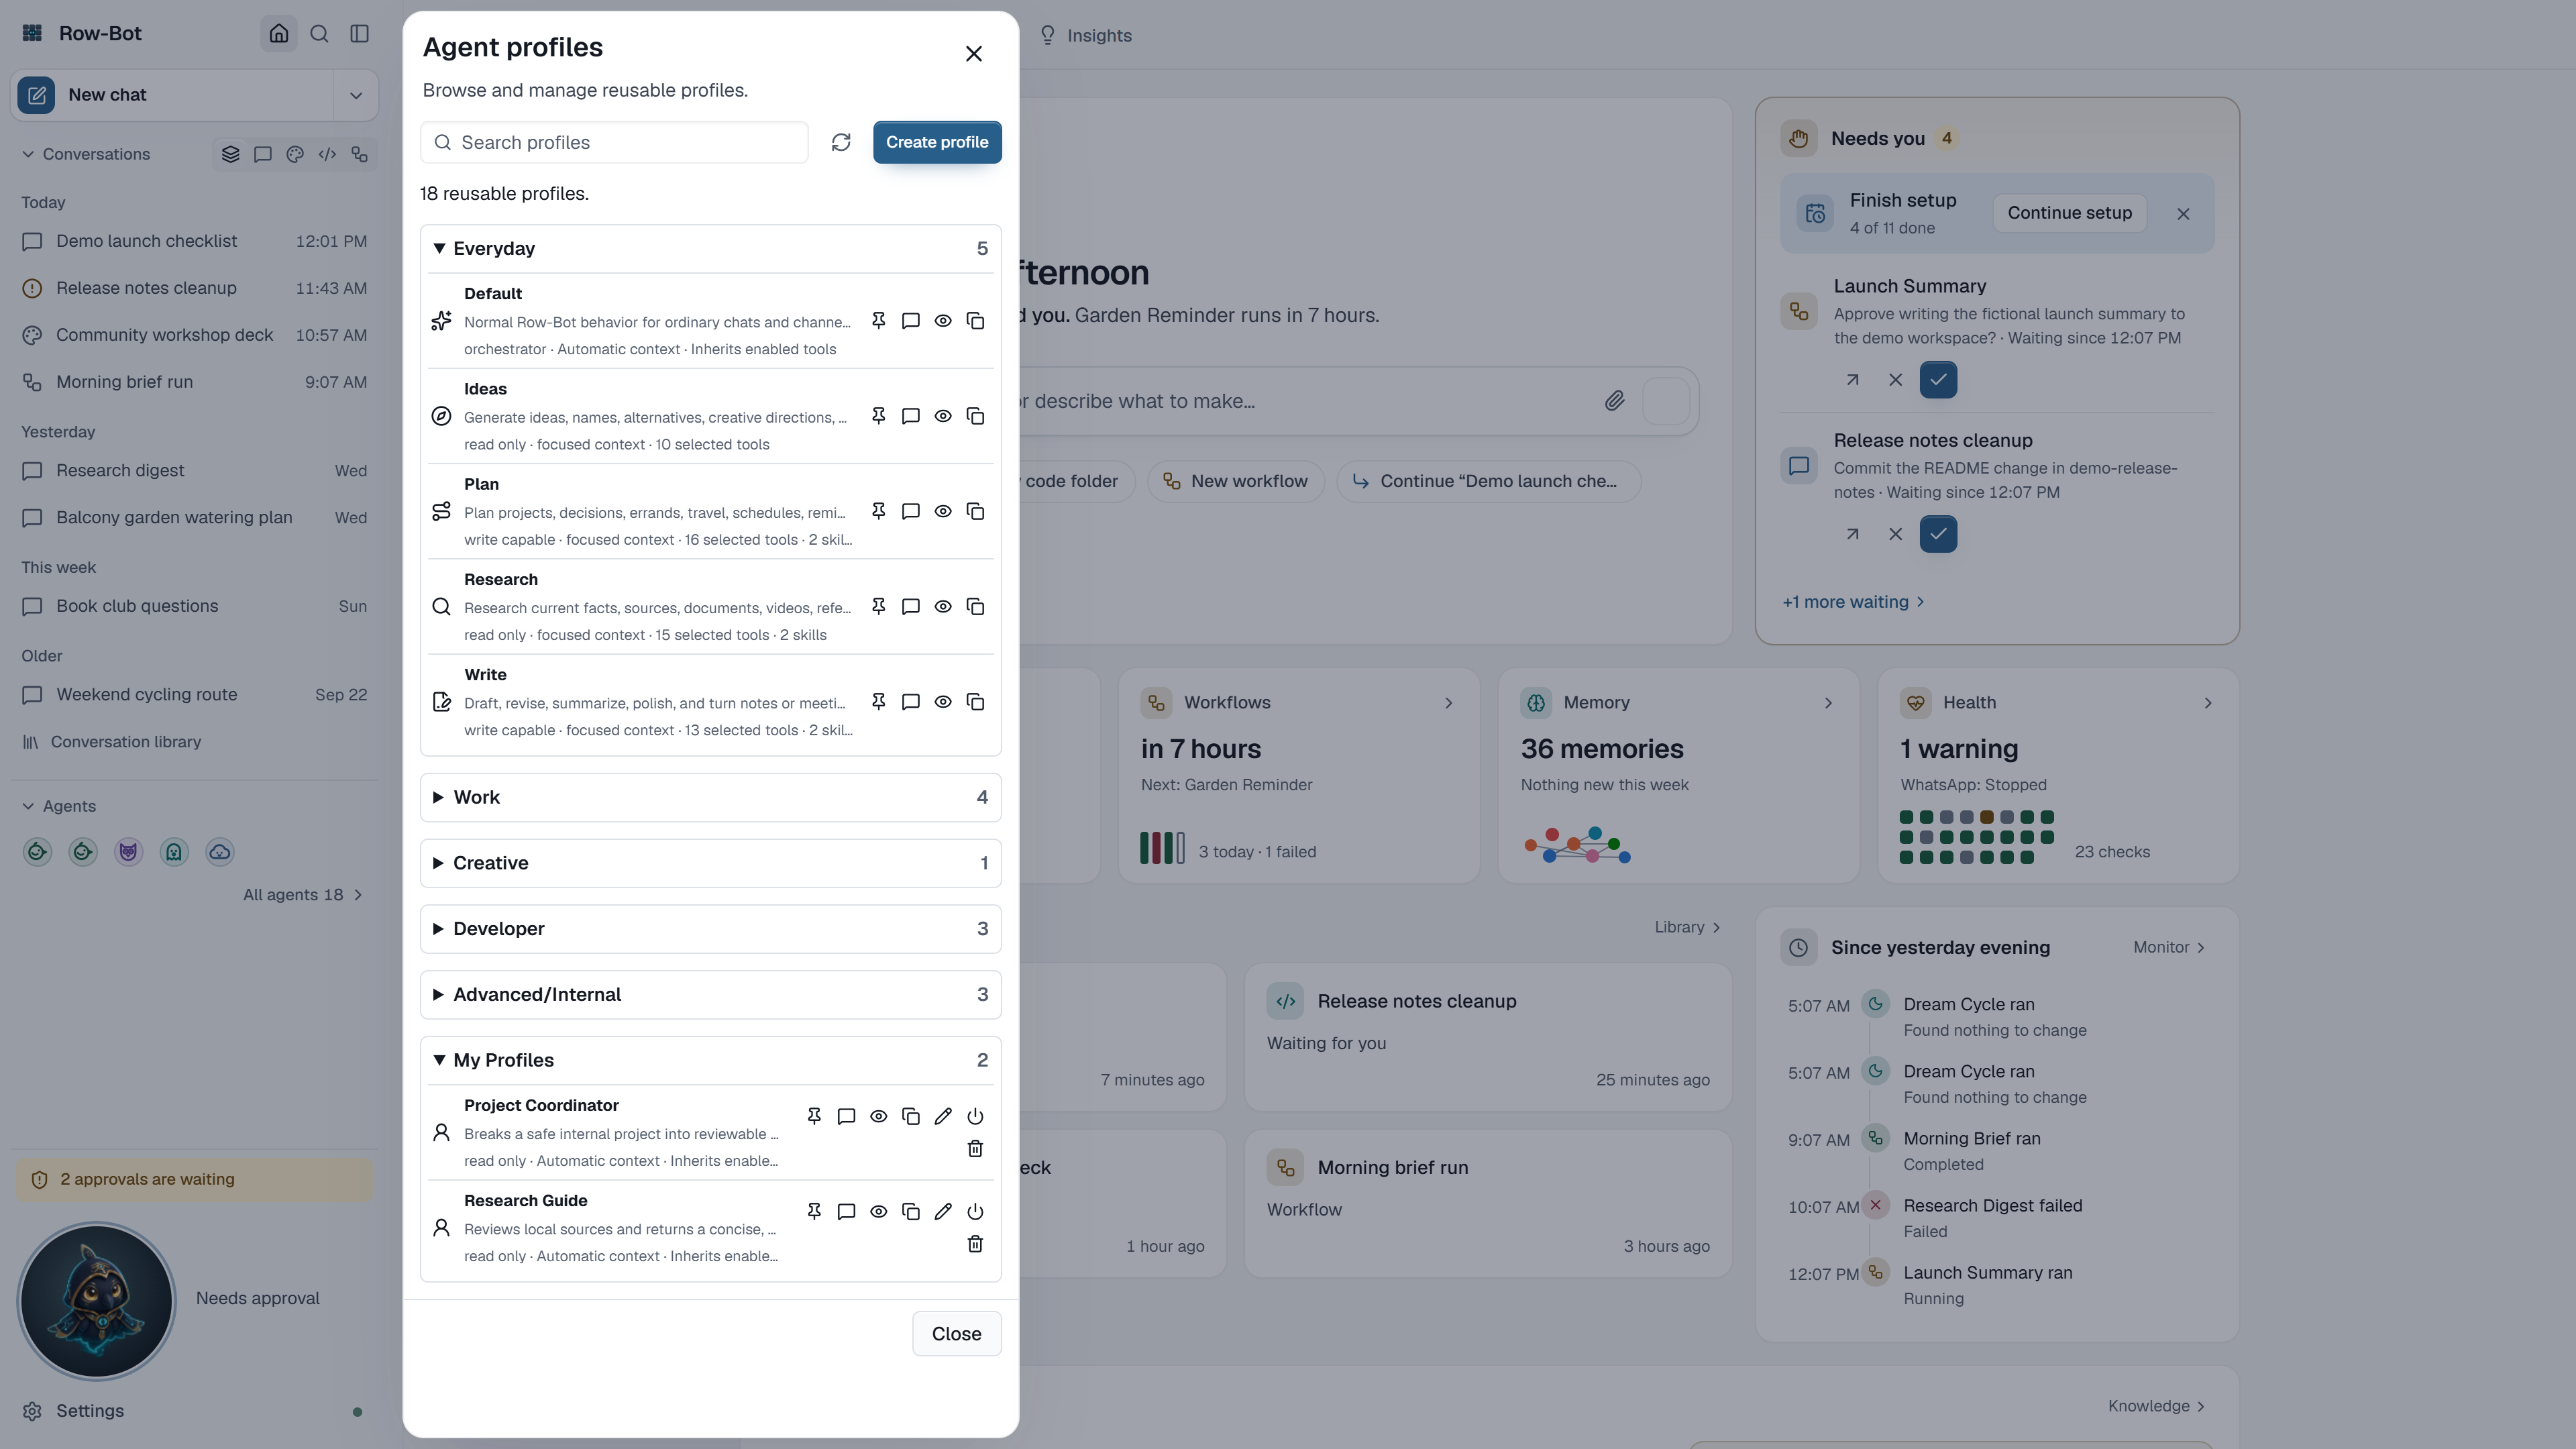Viewport: 2576px width, 1449px height.
Task: Close the Agent profiles dialog with Close
Action: point(956,1334)
